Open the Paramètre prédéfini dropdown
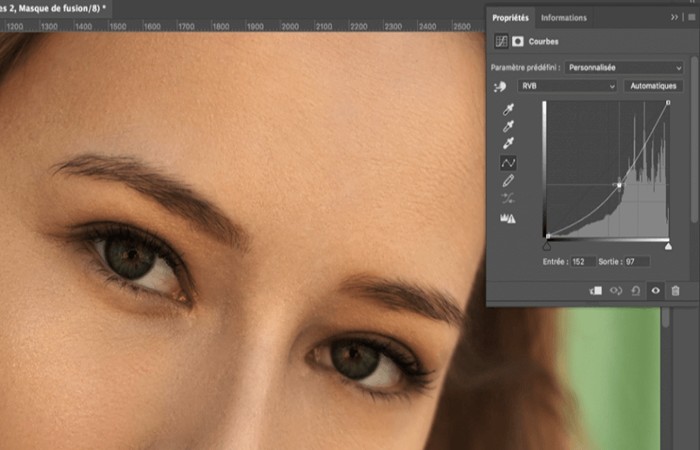 click(x=624, y=68)
